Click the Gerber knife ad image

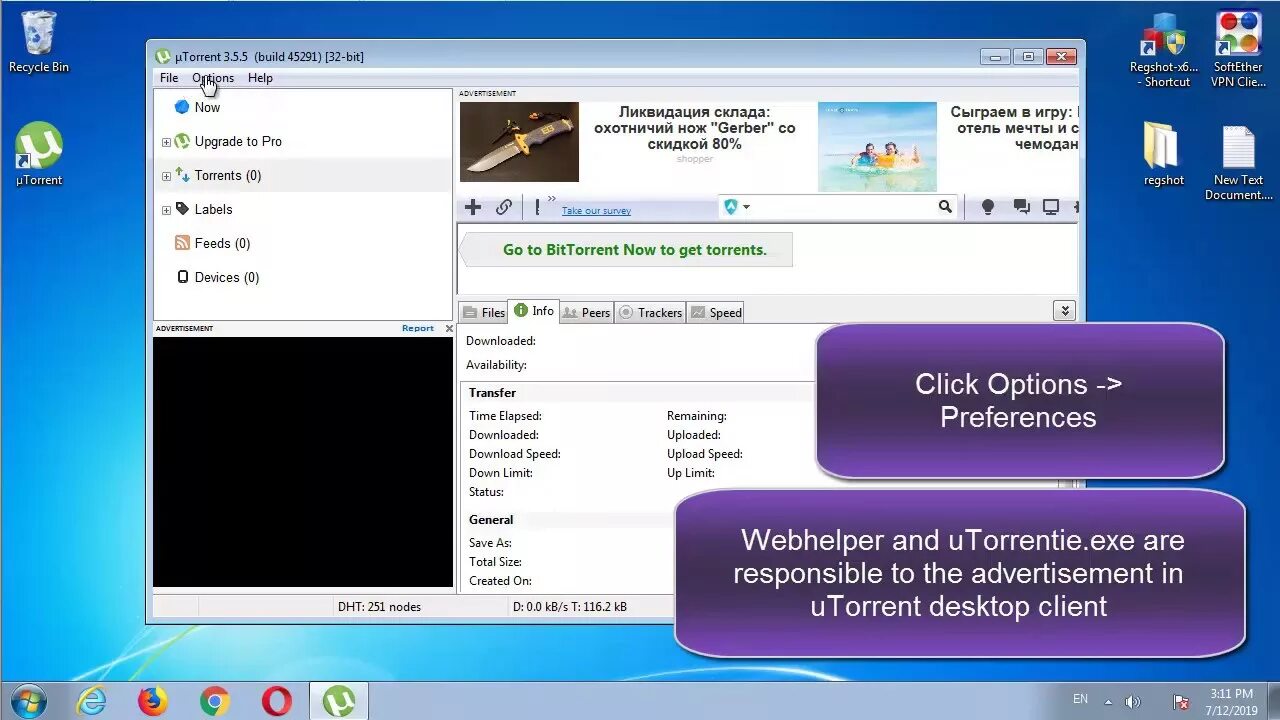pos(519,142)
